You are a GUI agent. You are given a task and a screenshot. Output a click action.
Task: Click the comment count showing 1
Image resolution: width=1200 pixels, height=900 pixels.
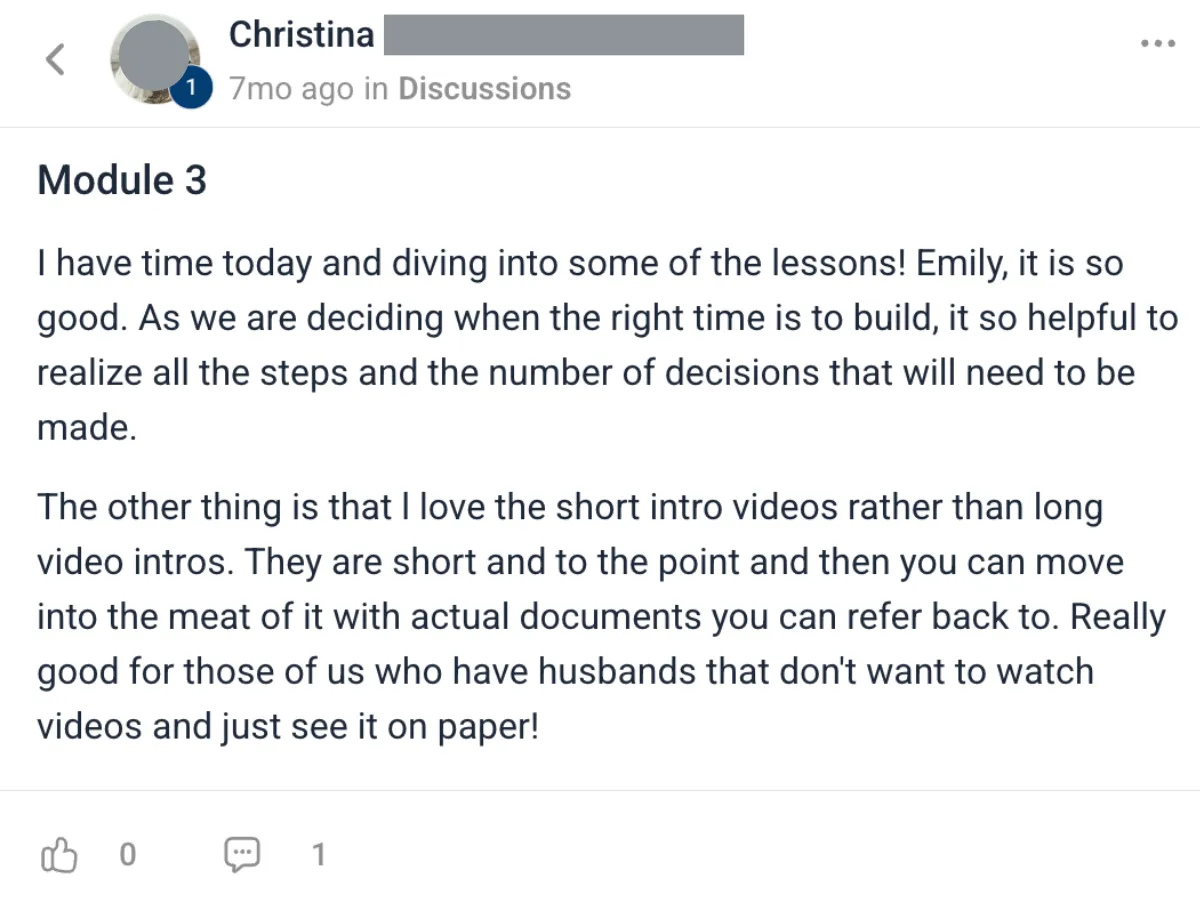[x=318, y=855]
